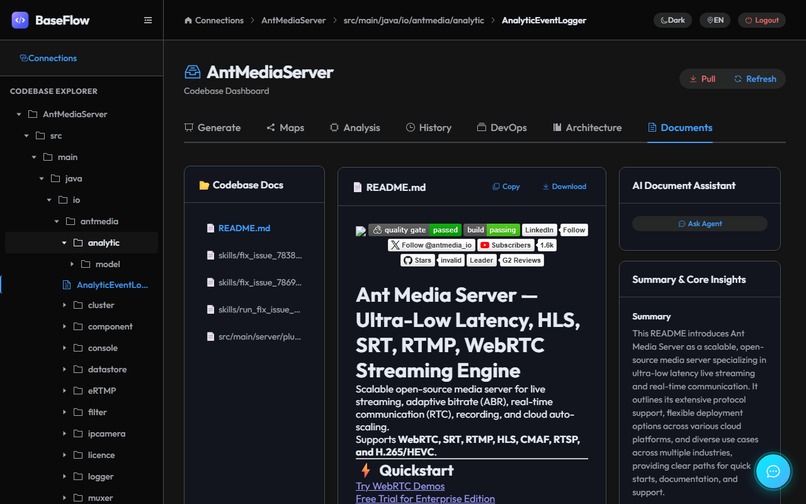The height and width of the screenshot is (504, 806).
Task: Click the Connections breadcrumb
Action: (214, 20)
